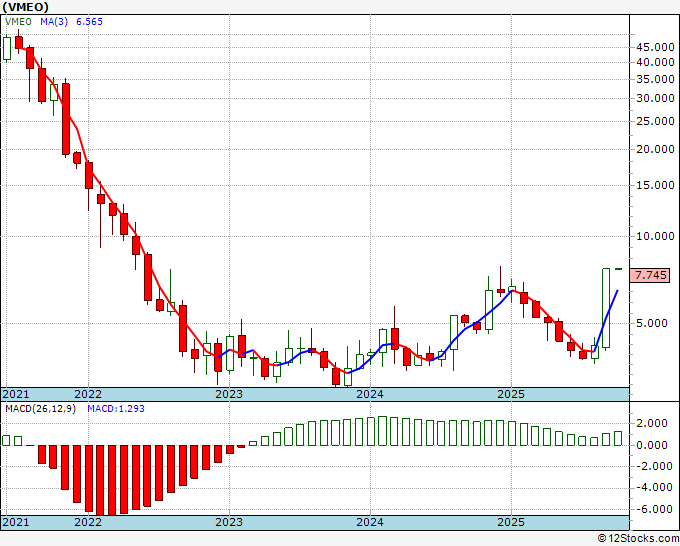Click 2024 on the MACD time axis
The height and width of the screenshot is (546, 680).
pyautogui.click(x=370, y=522)
